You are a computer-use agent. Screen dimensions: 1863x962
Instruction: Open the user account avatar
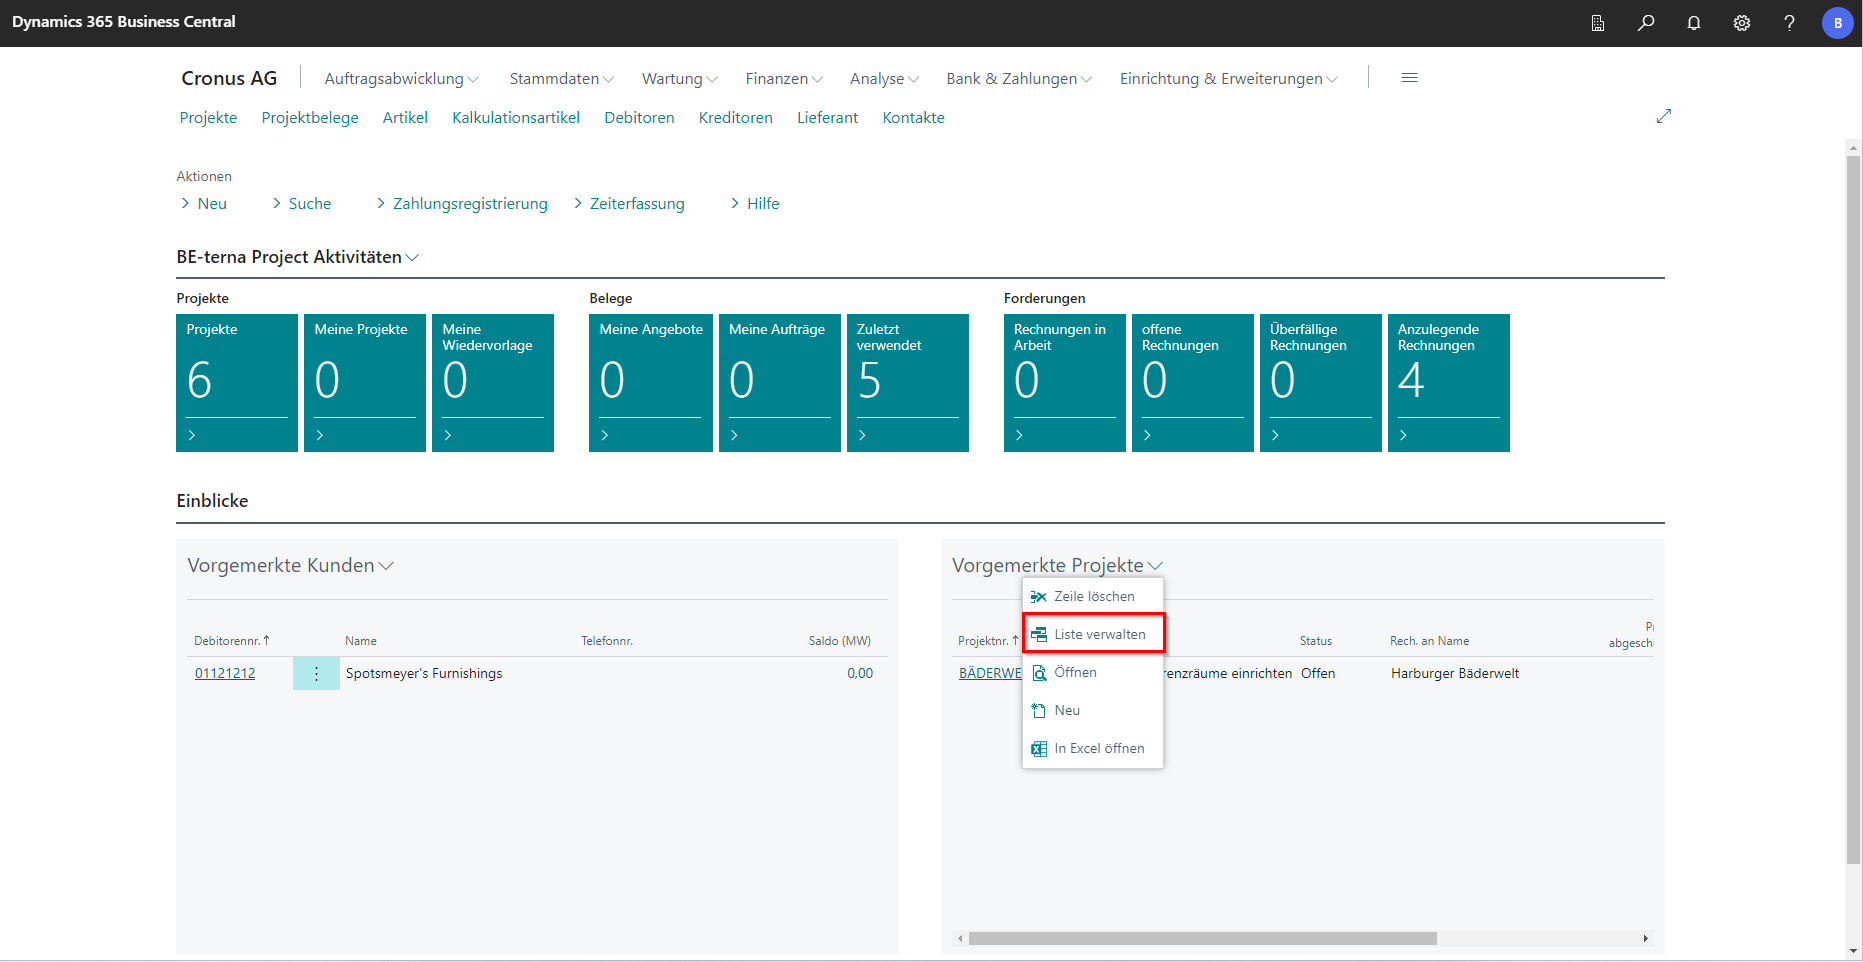(x=1837, y=23)
